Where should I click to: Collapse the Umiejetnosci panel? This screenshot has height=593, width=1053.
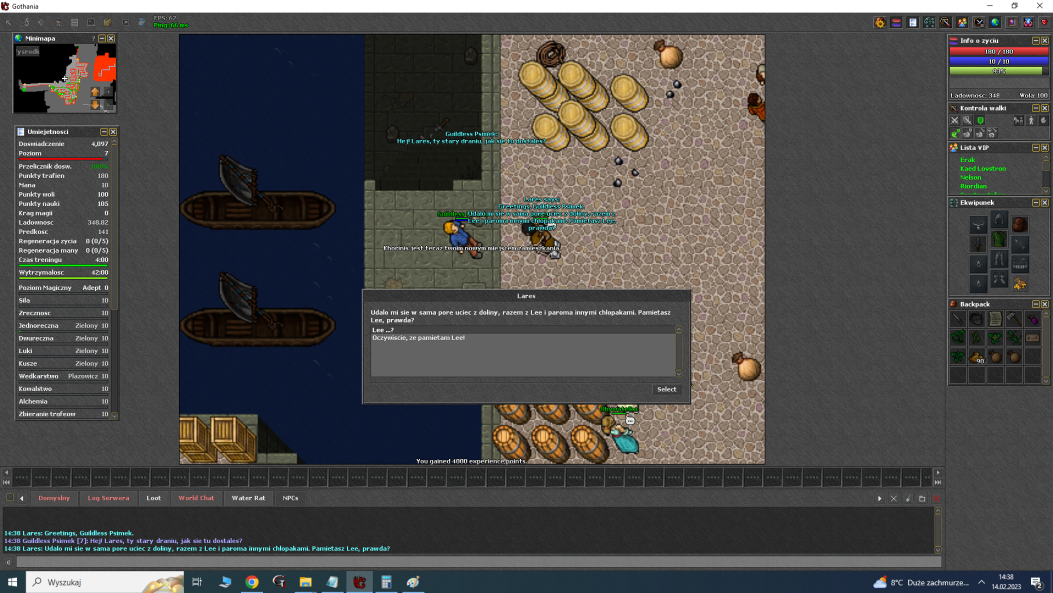tap(104, 132)
